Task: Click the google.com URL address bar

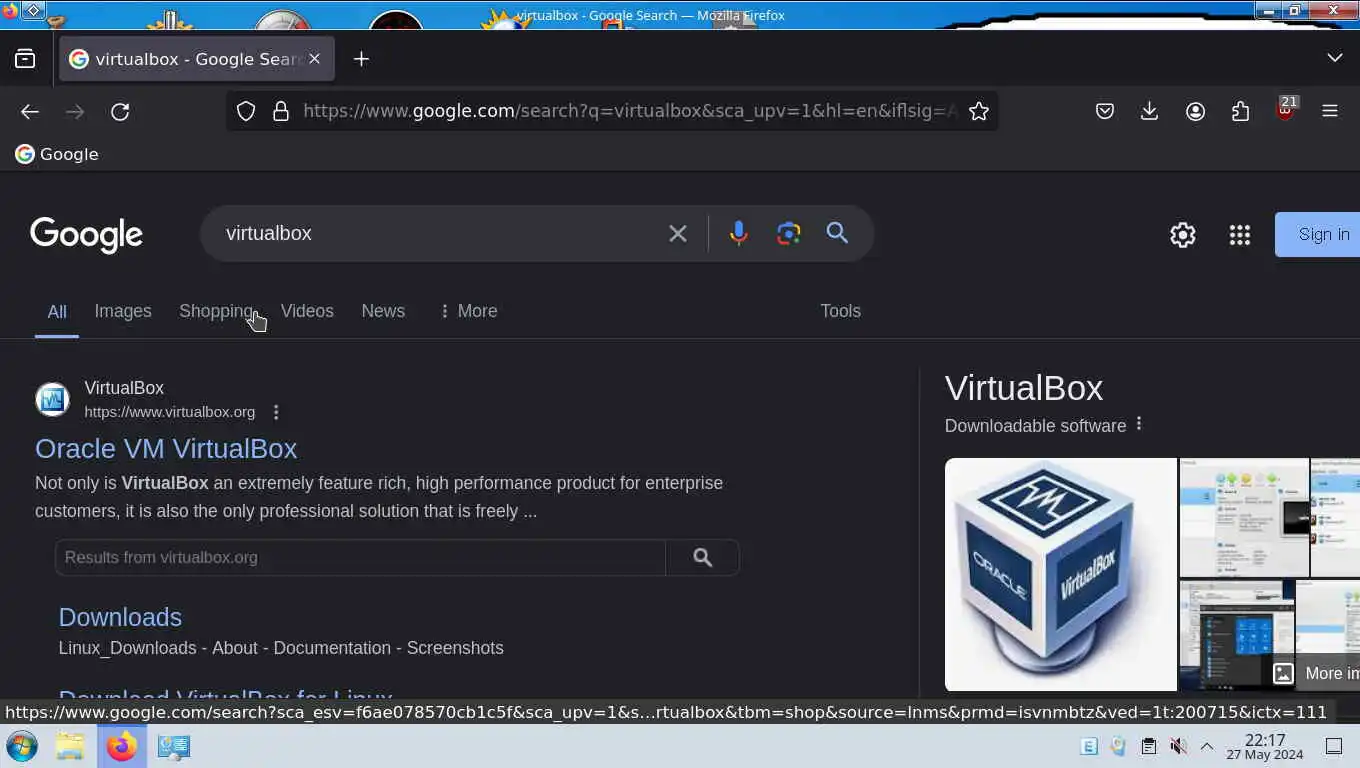Action: [x=630, y=111]
